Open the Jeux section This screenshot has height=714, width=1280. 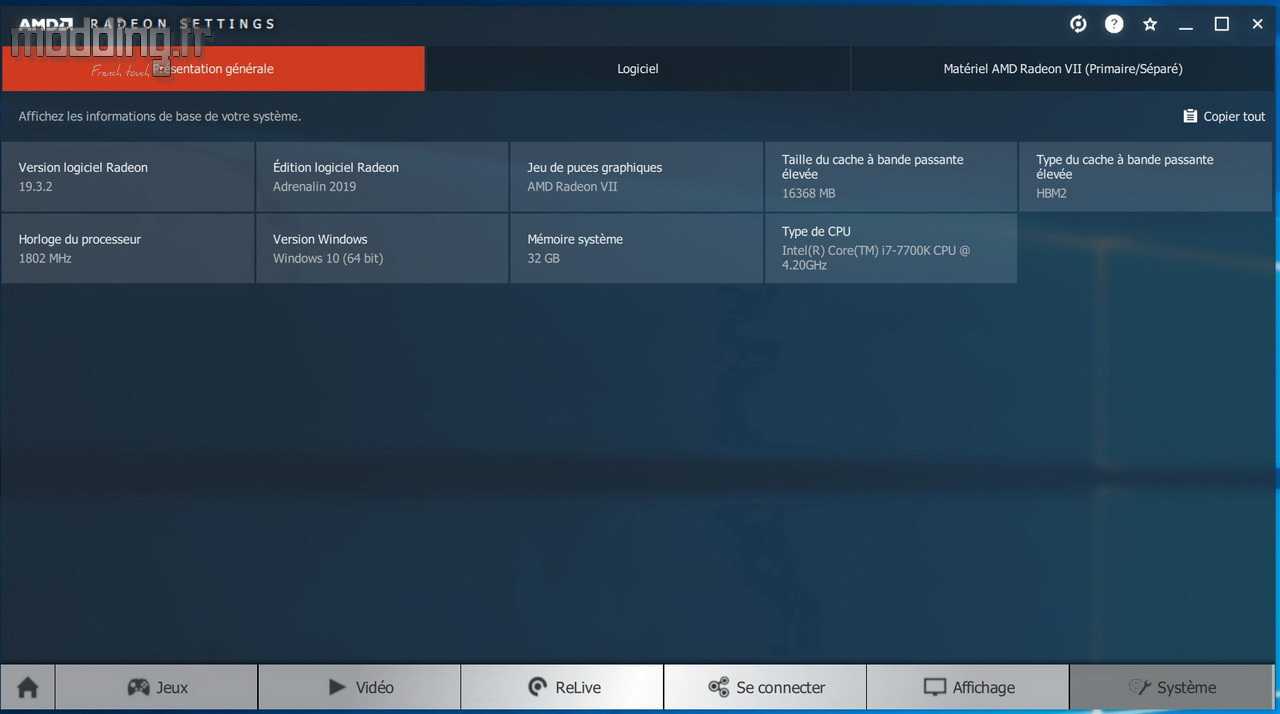pos(157,687)
